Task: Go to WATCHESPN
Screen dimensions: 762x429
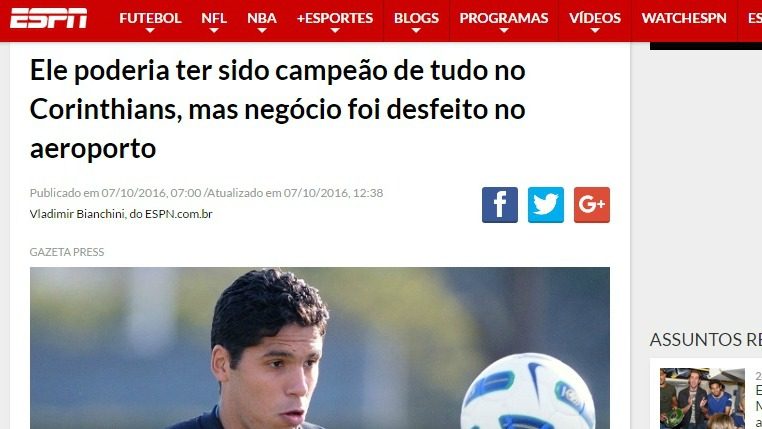Action: pyautogui.click(x=684, y=18)
